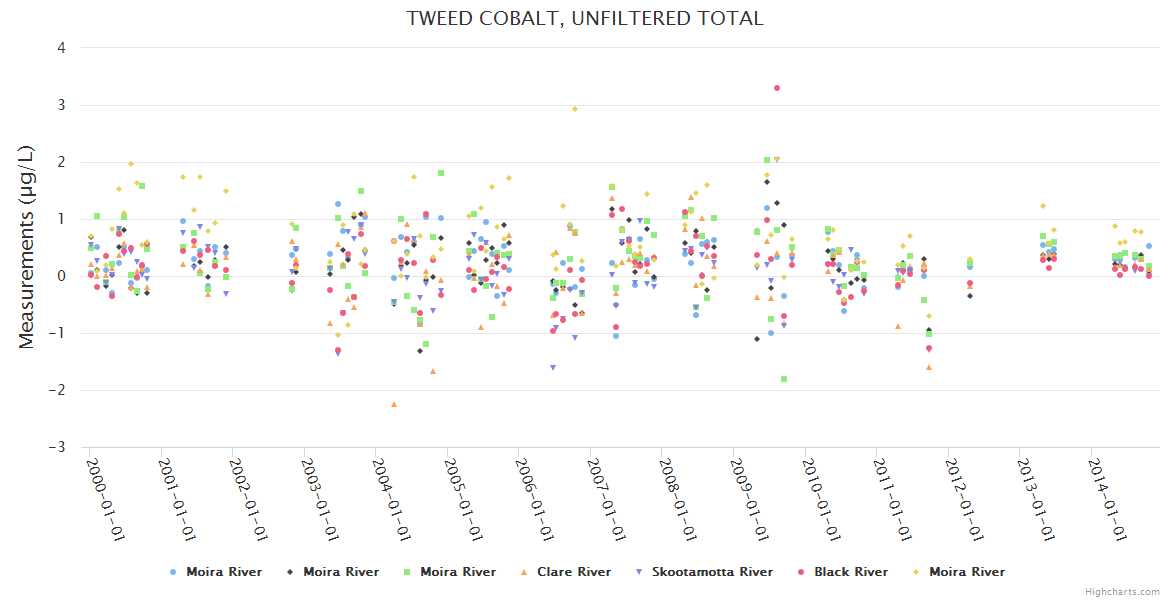Toggle the black diamond Moira River series

point(341,572)
